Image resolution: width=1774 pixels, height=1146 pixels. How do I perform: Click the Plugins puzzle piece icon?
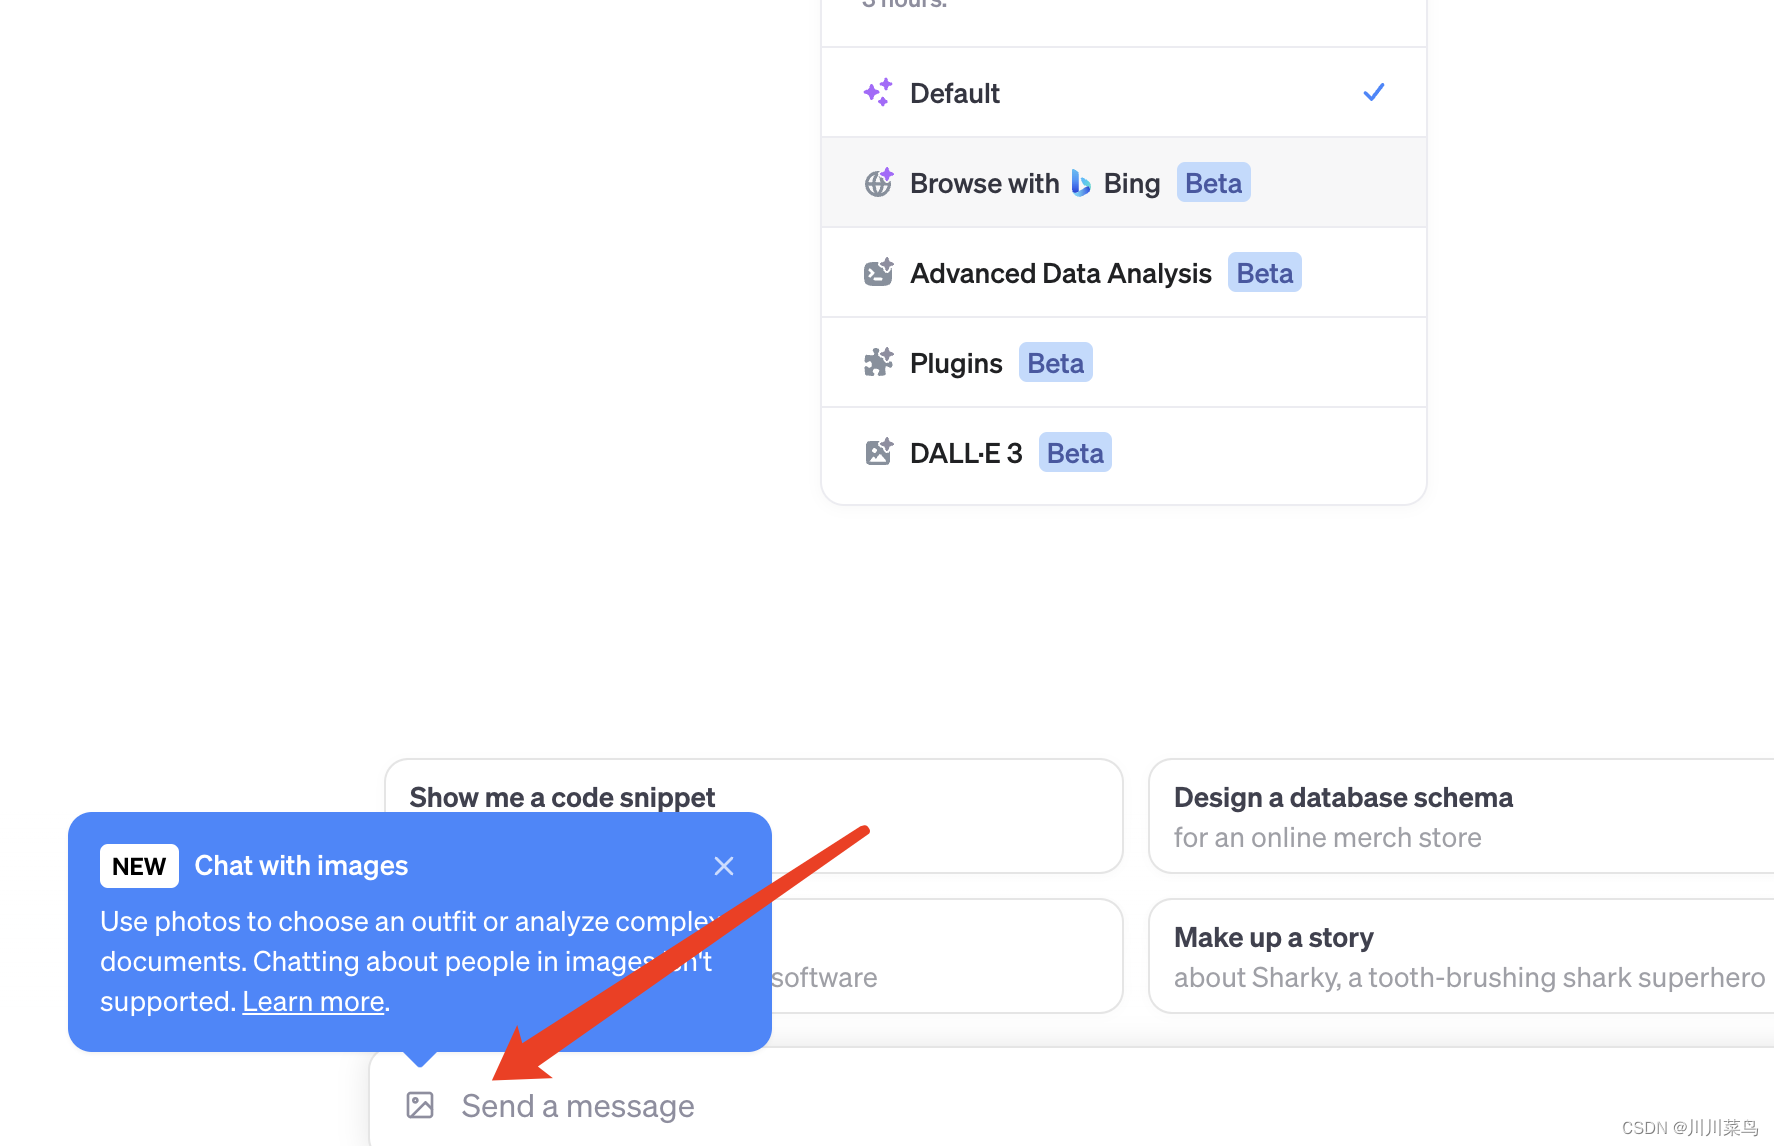pos(878,362)
